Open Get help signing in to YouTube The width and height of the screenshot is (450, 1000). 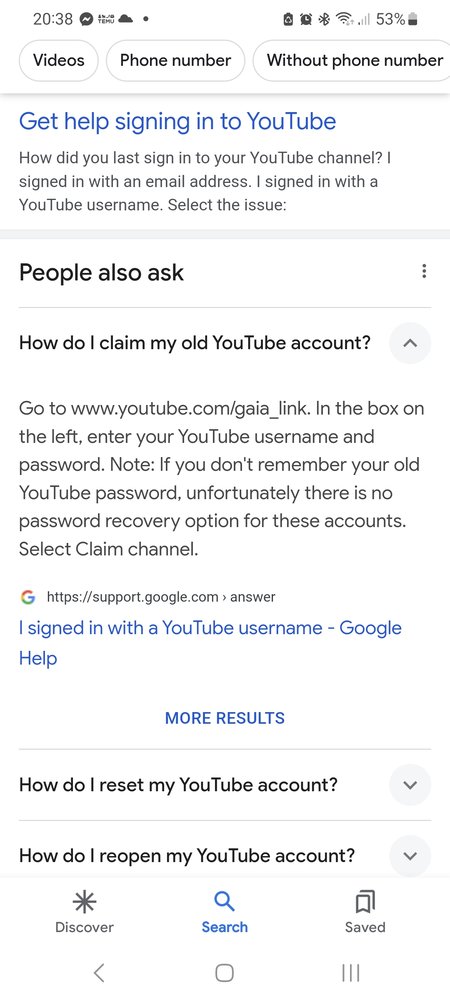177,121
